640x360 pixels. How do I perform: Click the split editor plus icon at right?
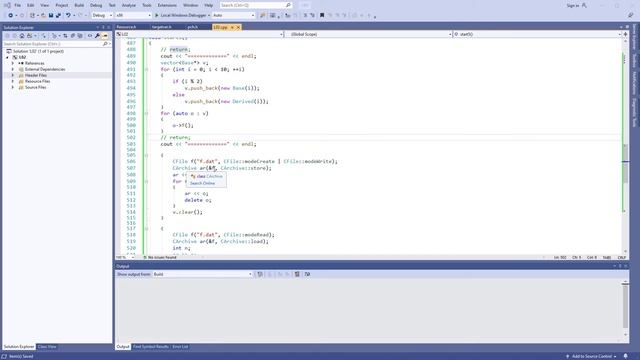point(625,34)
